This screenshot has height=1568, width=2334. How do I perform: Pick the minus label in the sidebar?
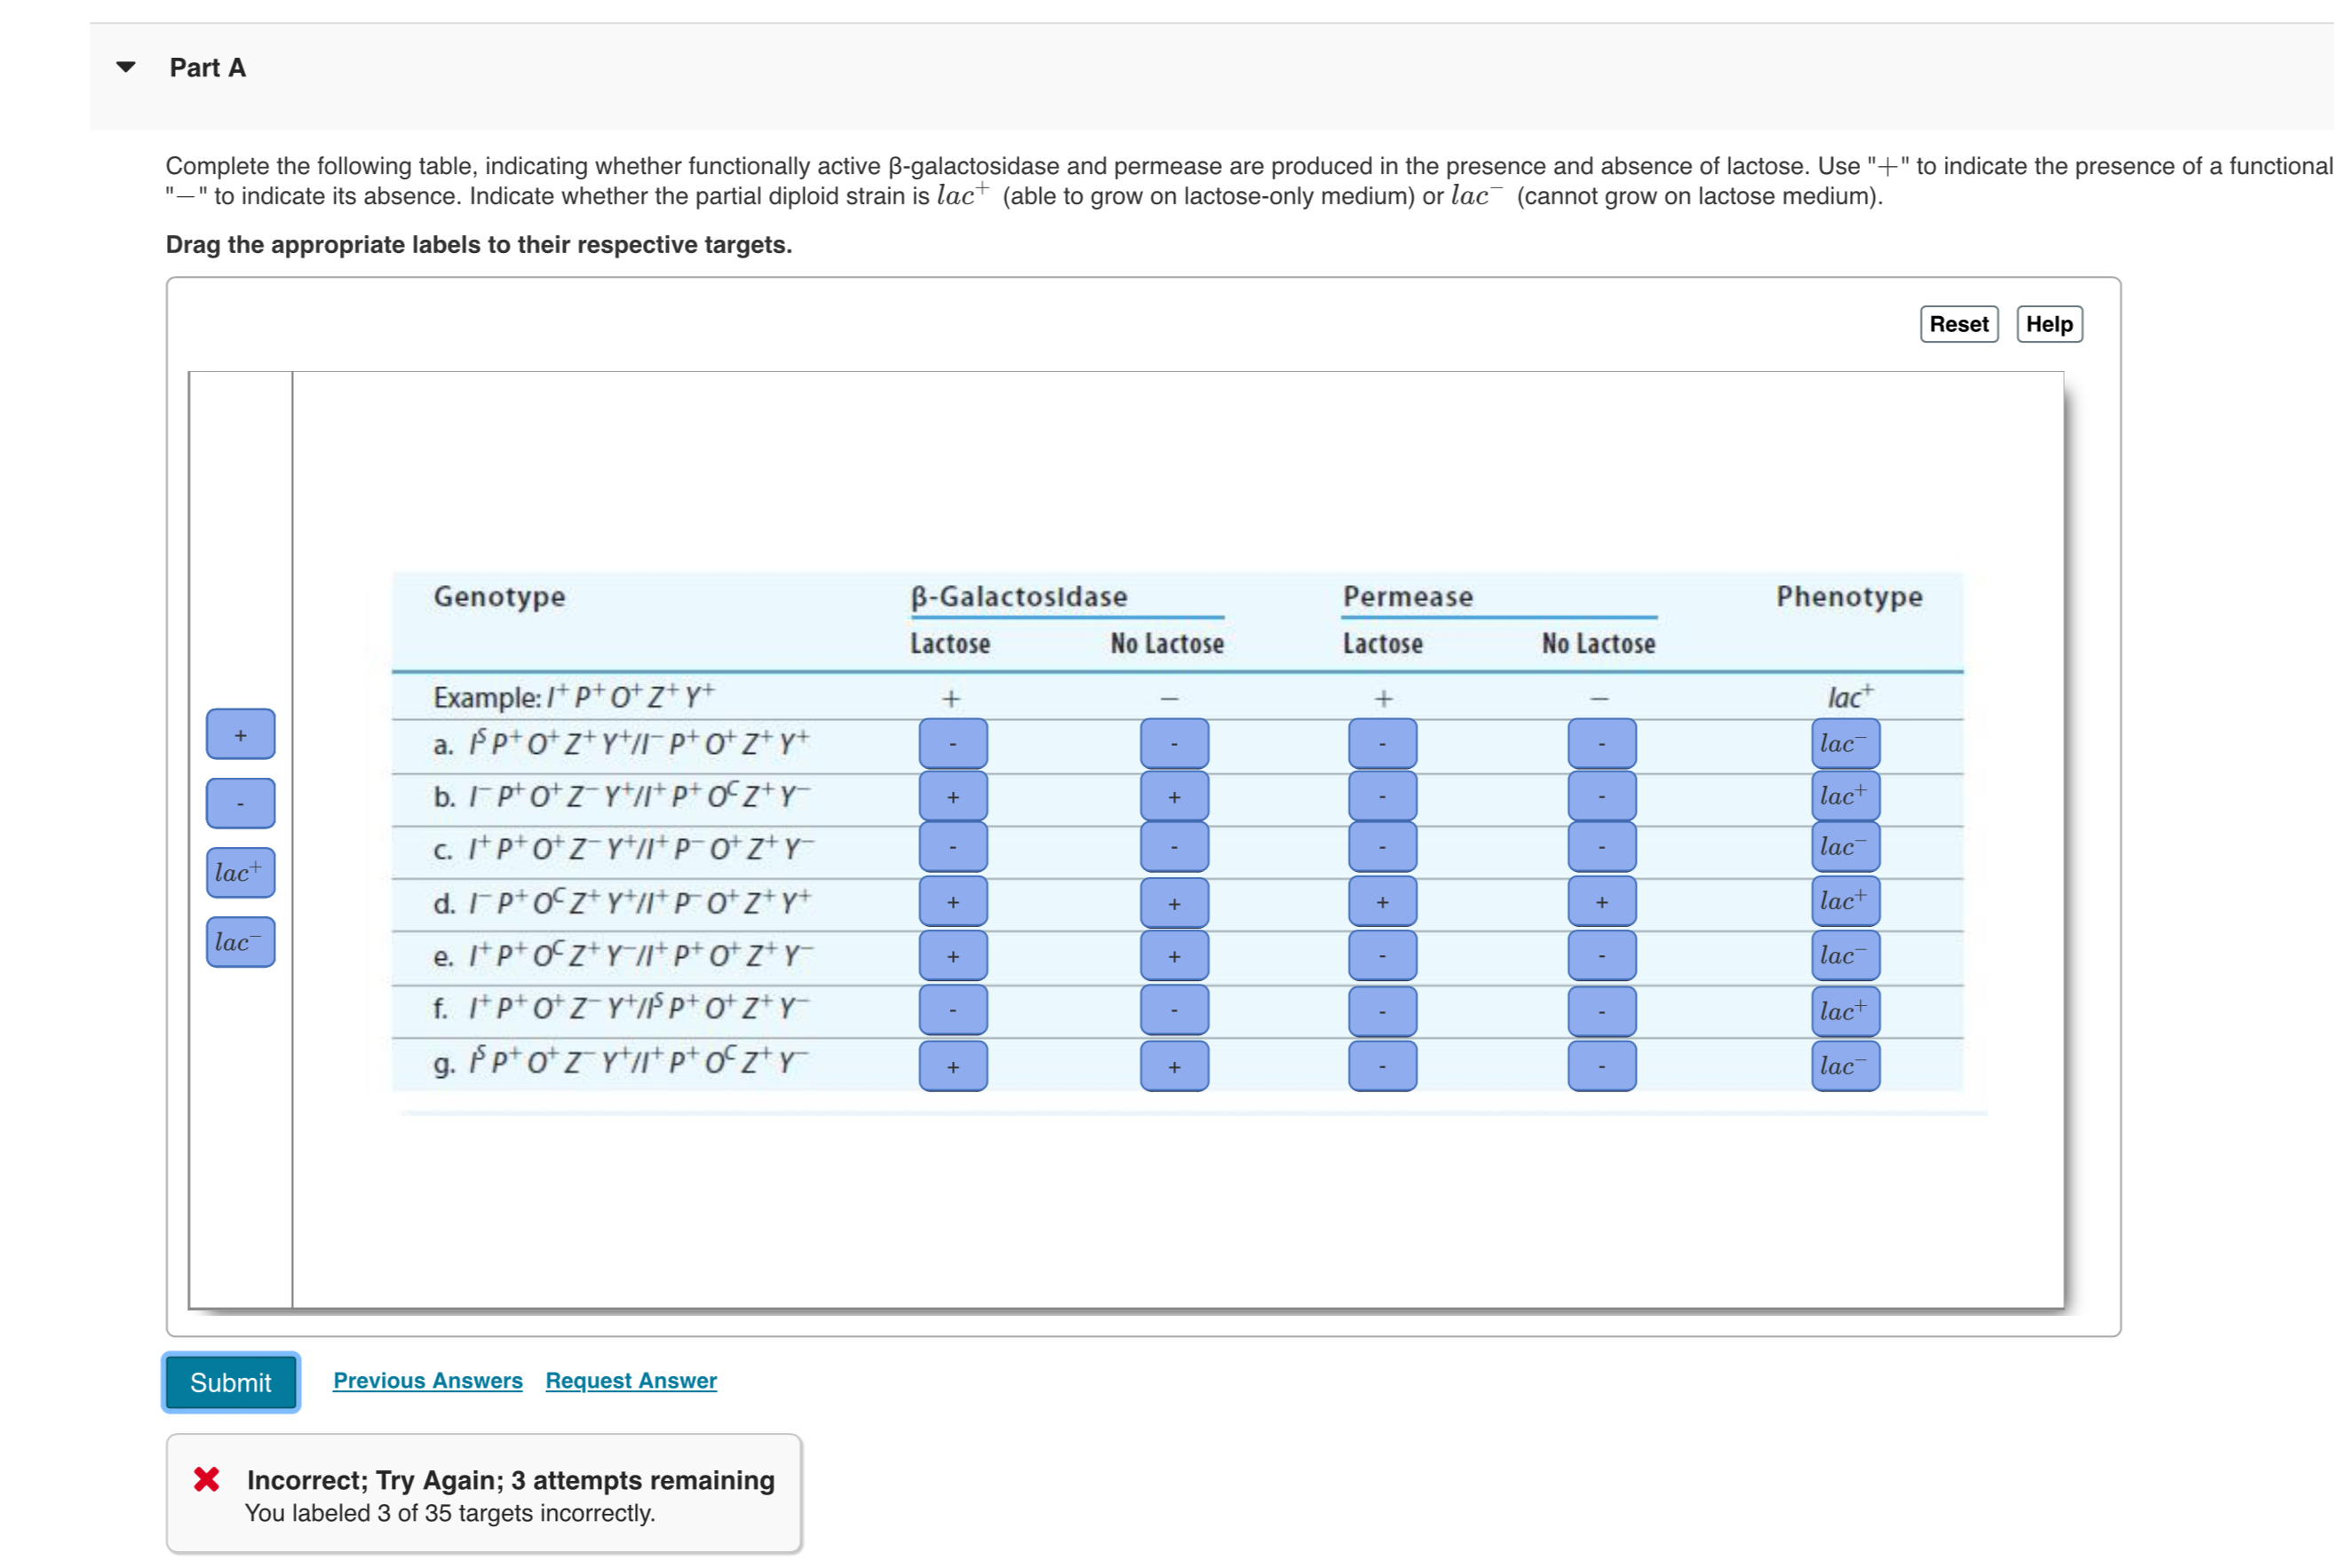tap(240, 803)
